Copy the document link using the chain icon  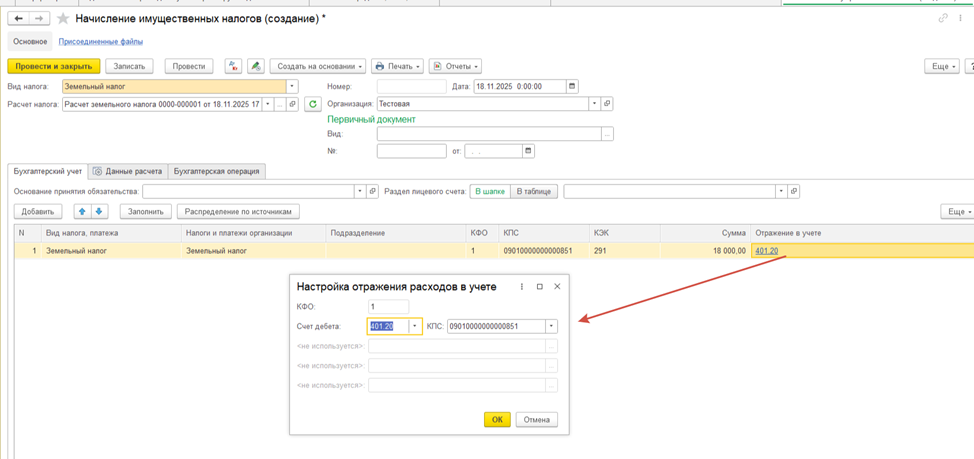click(944, 19)
